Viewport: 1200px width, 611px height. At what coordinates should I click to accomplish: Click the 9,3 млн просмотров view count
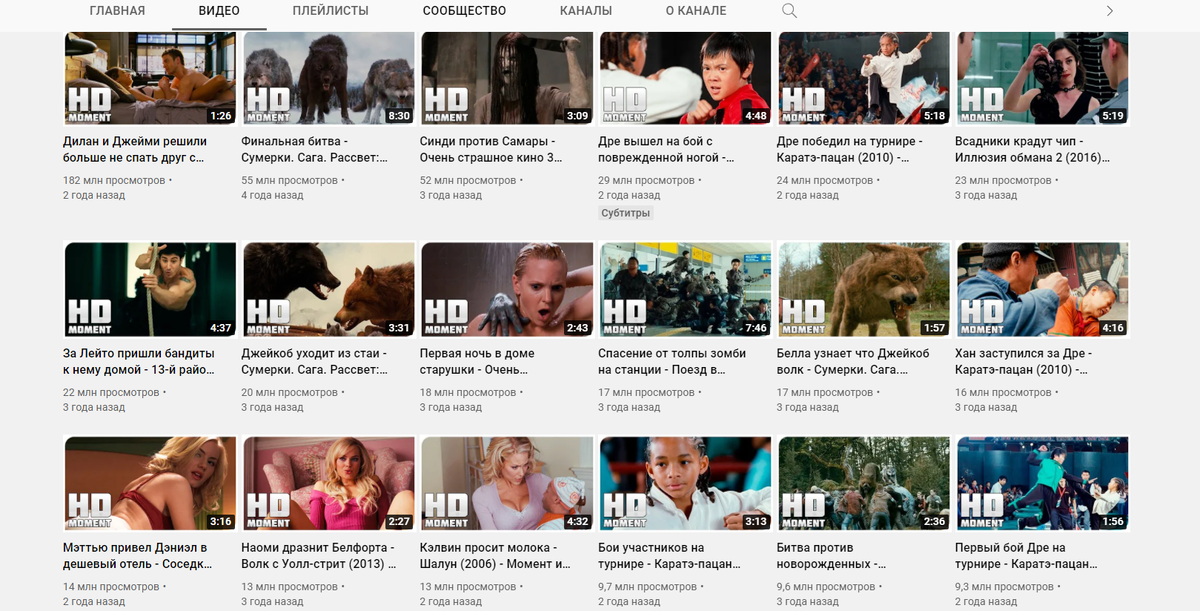[1005, 586]
